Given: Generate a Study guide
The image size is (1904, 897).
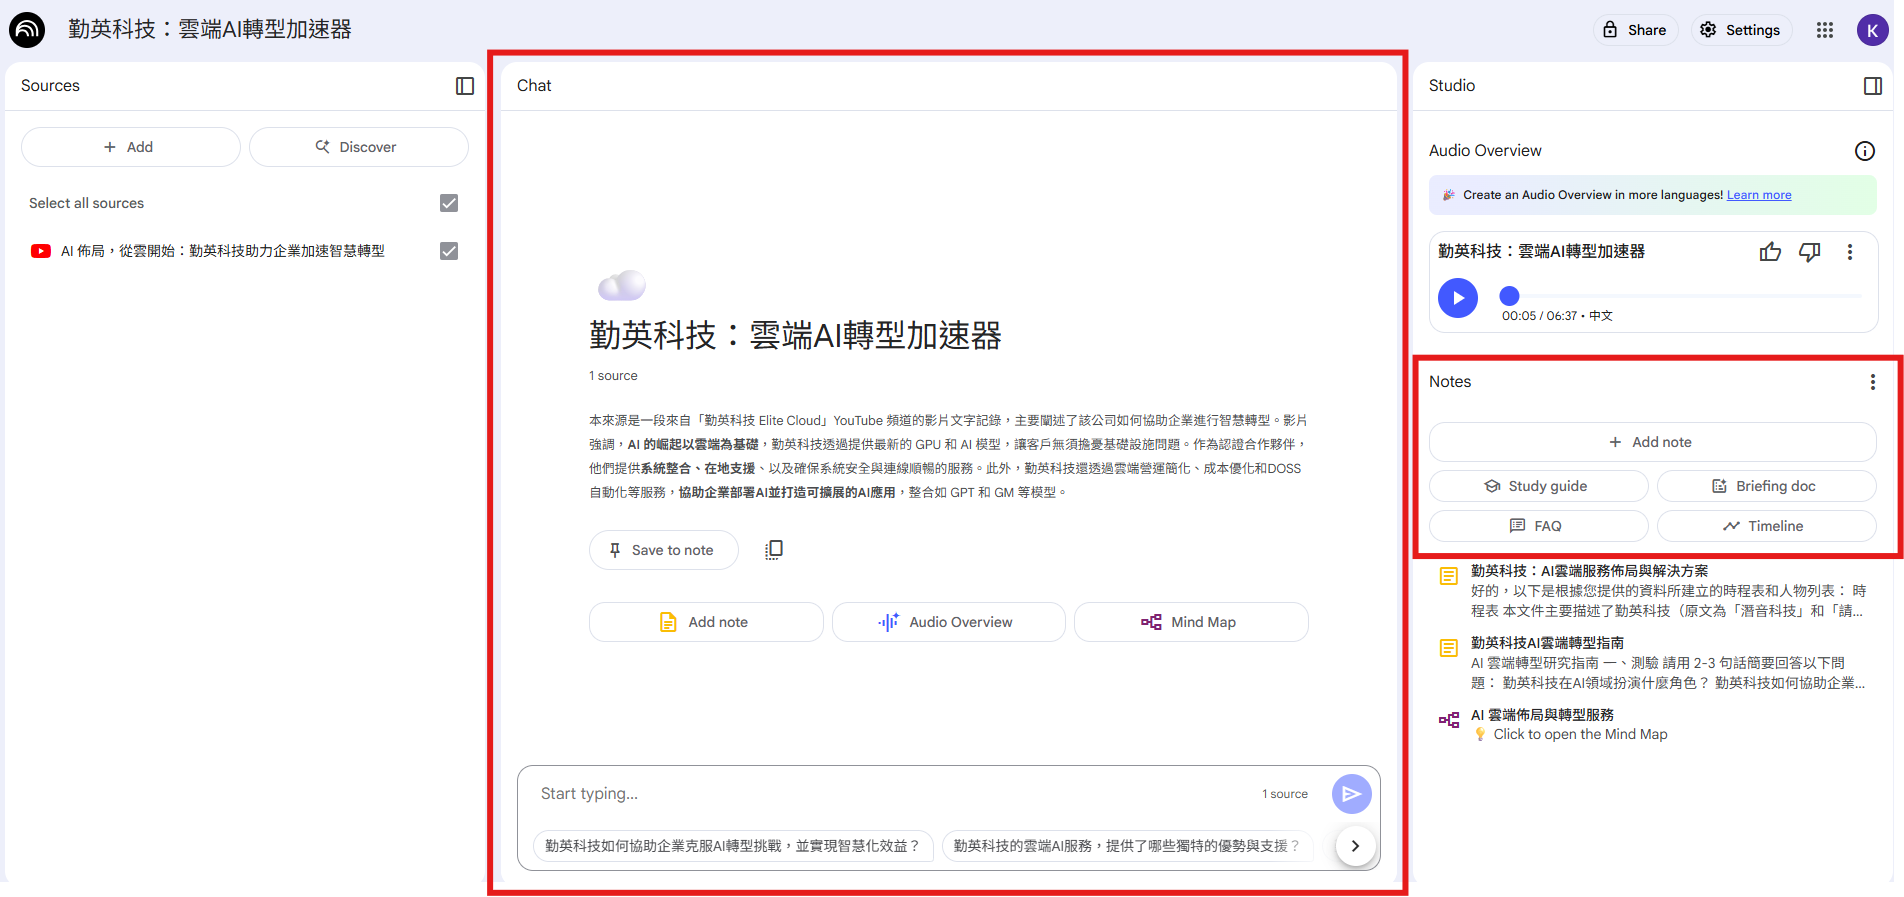Looking at the screenshot, I should point(1538,486).
